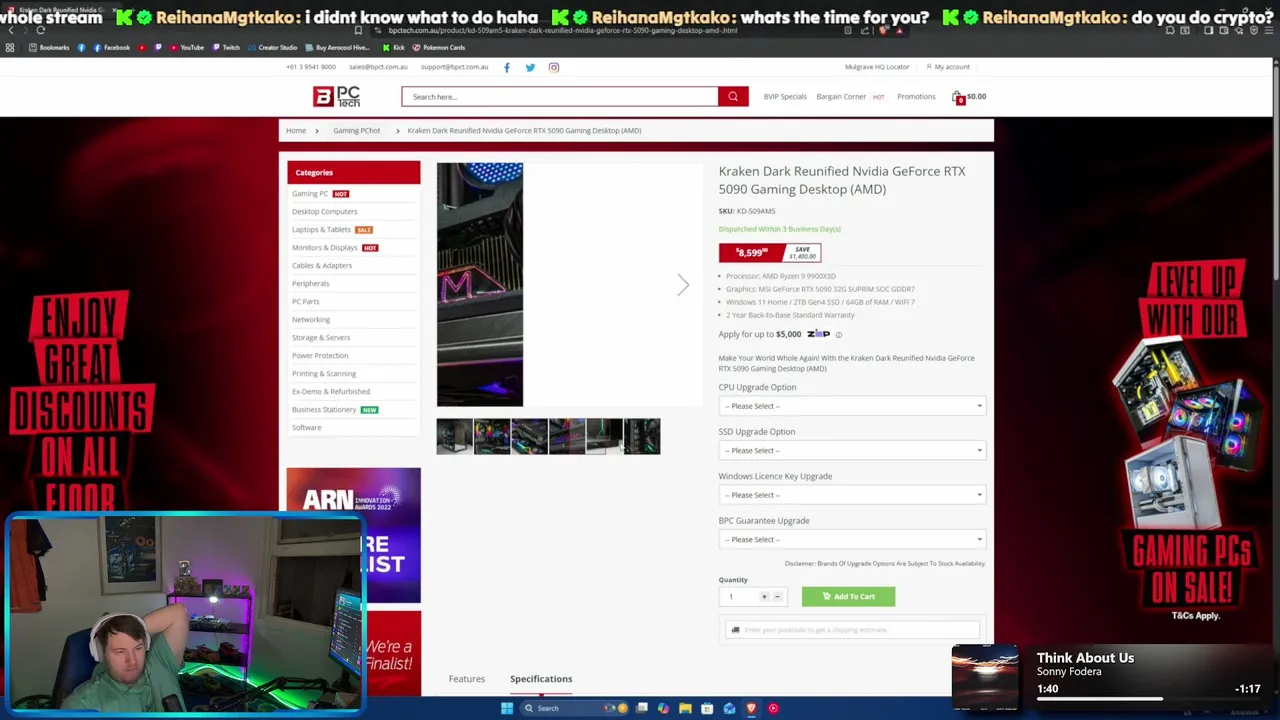Switch to the Specifications tab
Screen dimensions: 1280x720
point(541,679)
